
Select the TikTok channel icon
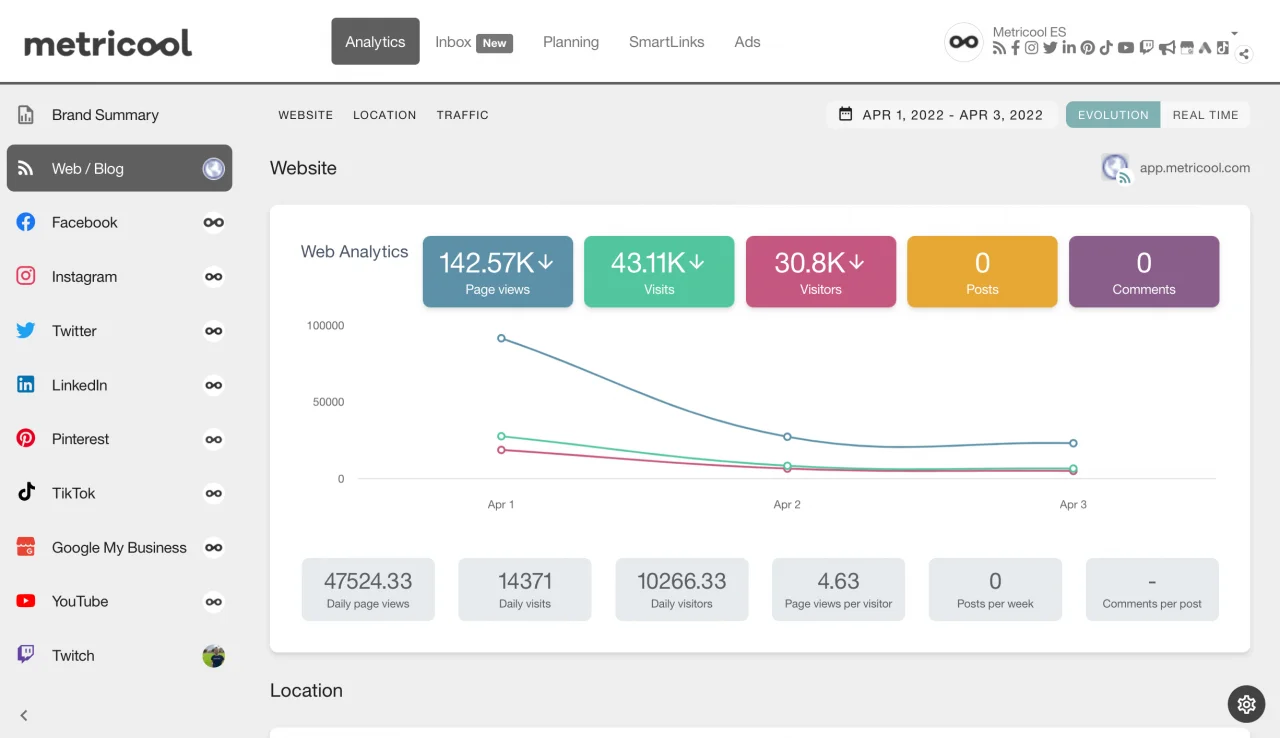(x=25, y=493)
